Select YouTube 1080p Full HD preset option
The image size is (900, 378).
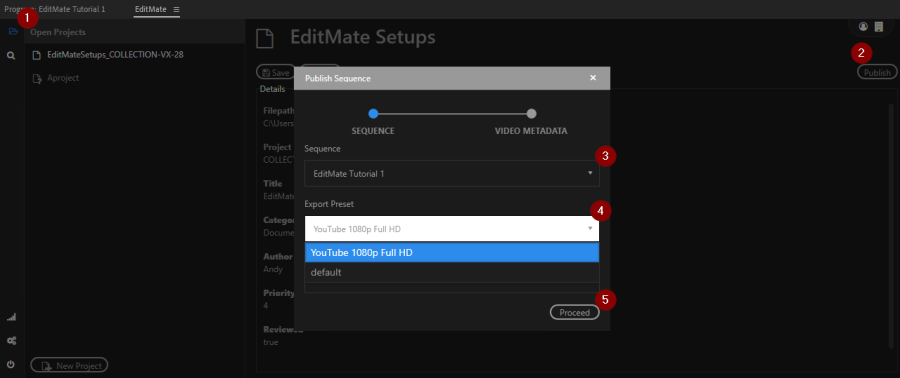(452, 252)
